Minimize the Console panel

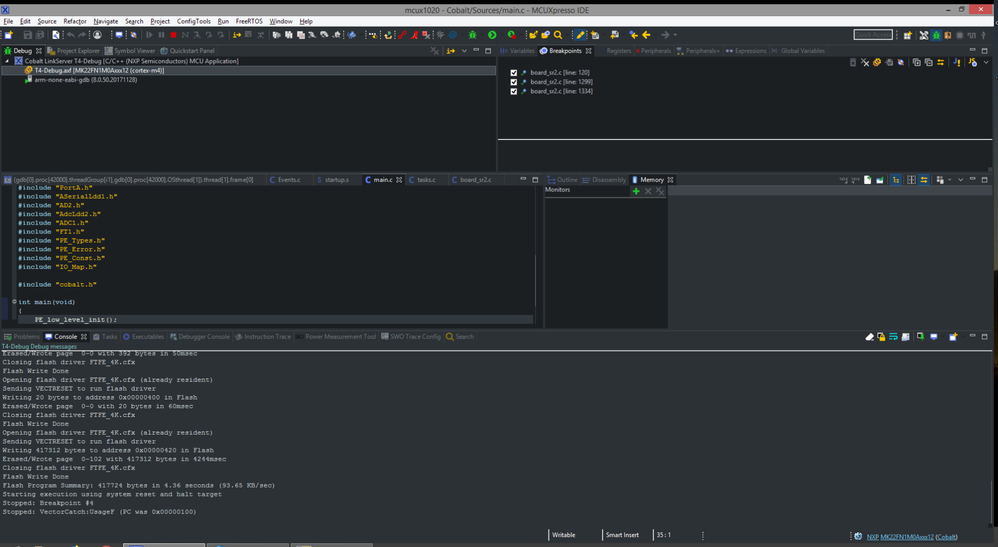point(973,336)
